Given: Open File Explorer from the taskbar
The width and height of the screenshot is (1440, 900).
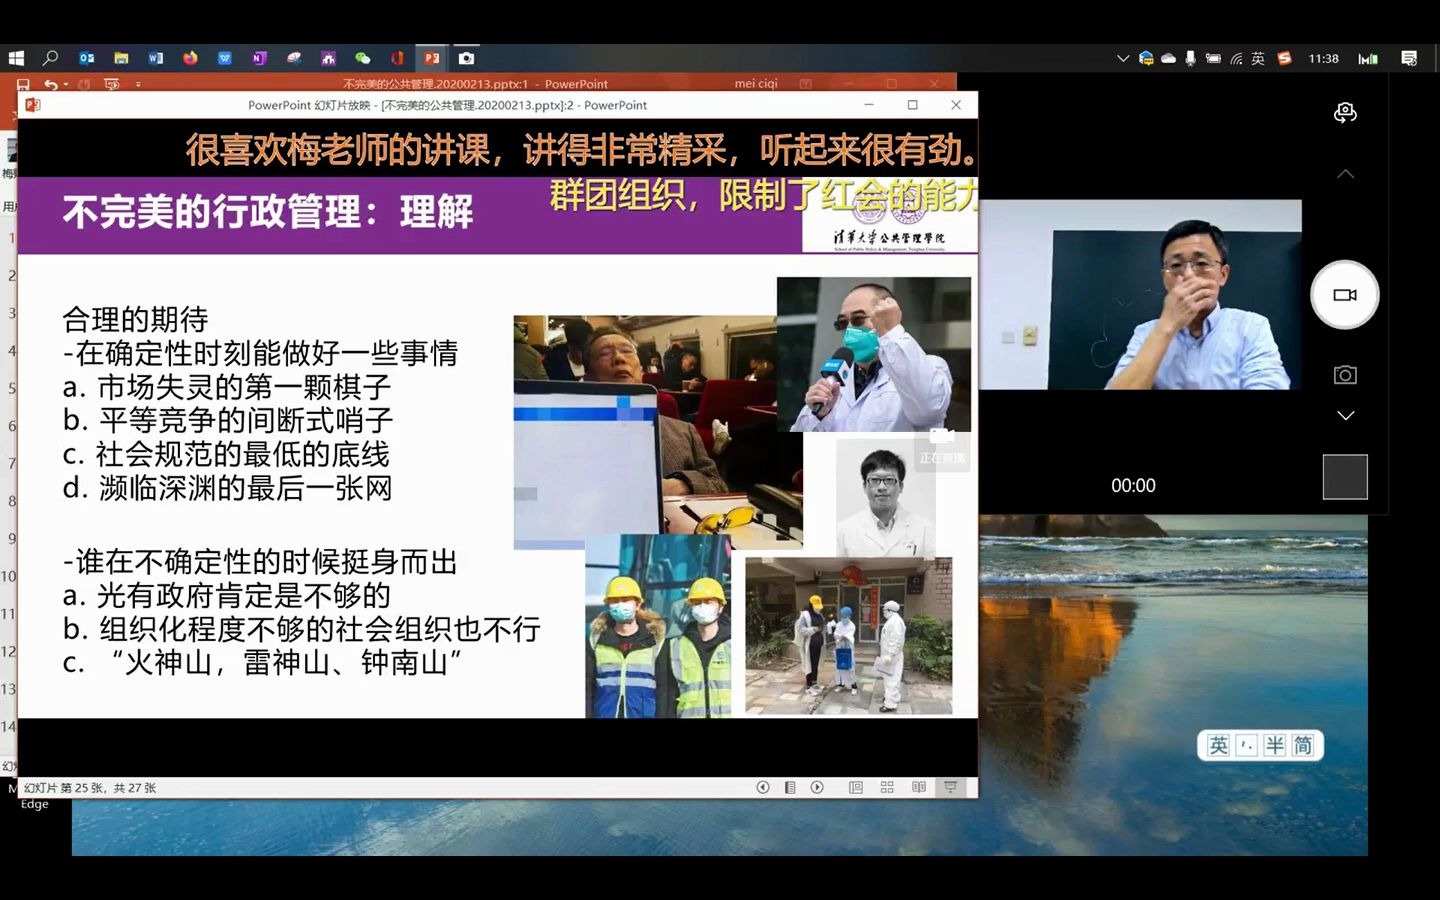Looking at the screenshot, I should pos(121,58).
